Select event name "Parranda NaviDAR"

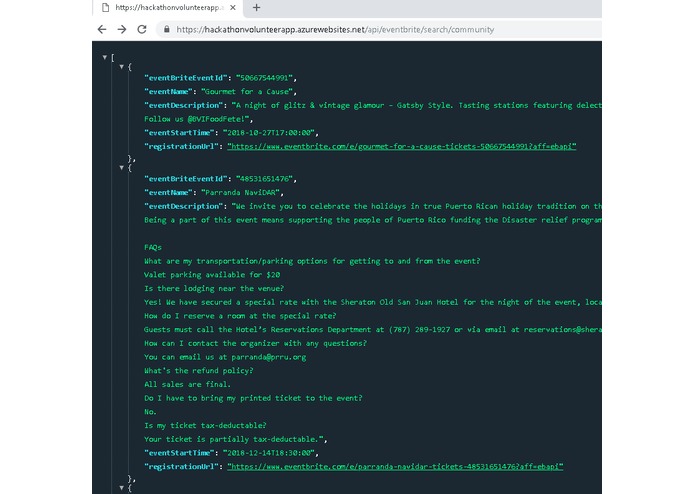240,193
